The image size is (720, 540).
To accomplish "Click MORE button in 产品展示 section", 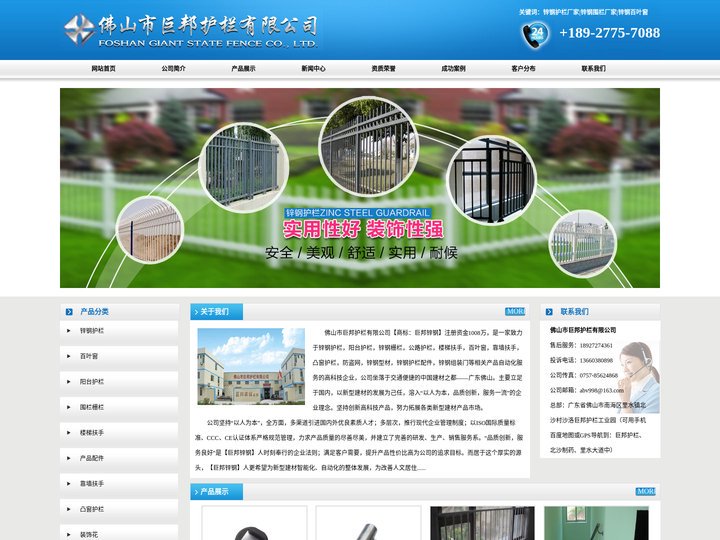I will click(x=646, y=491).
